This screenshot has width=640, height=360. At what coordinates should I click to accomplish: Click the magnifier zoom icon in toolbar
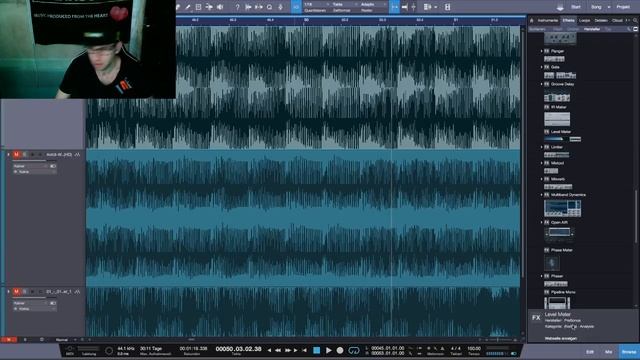pyautogui.click(x=269, y=7)
